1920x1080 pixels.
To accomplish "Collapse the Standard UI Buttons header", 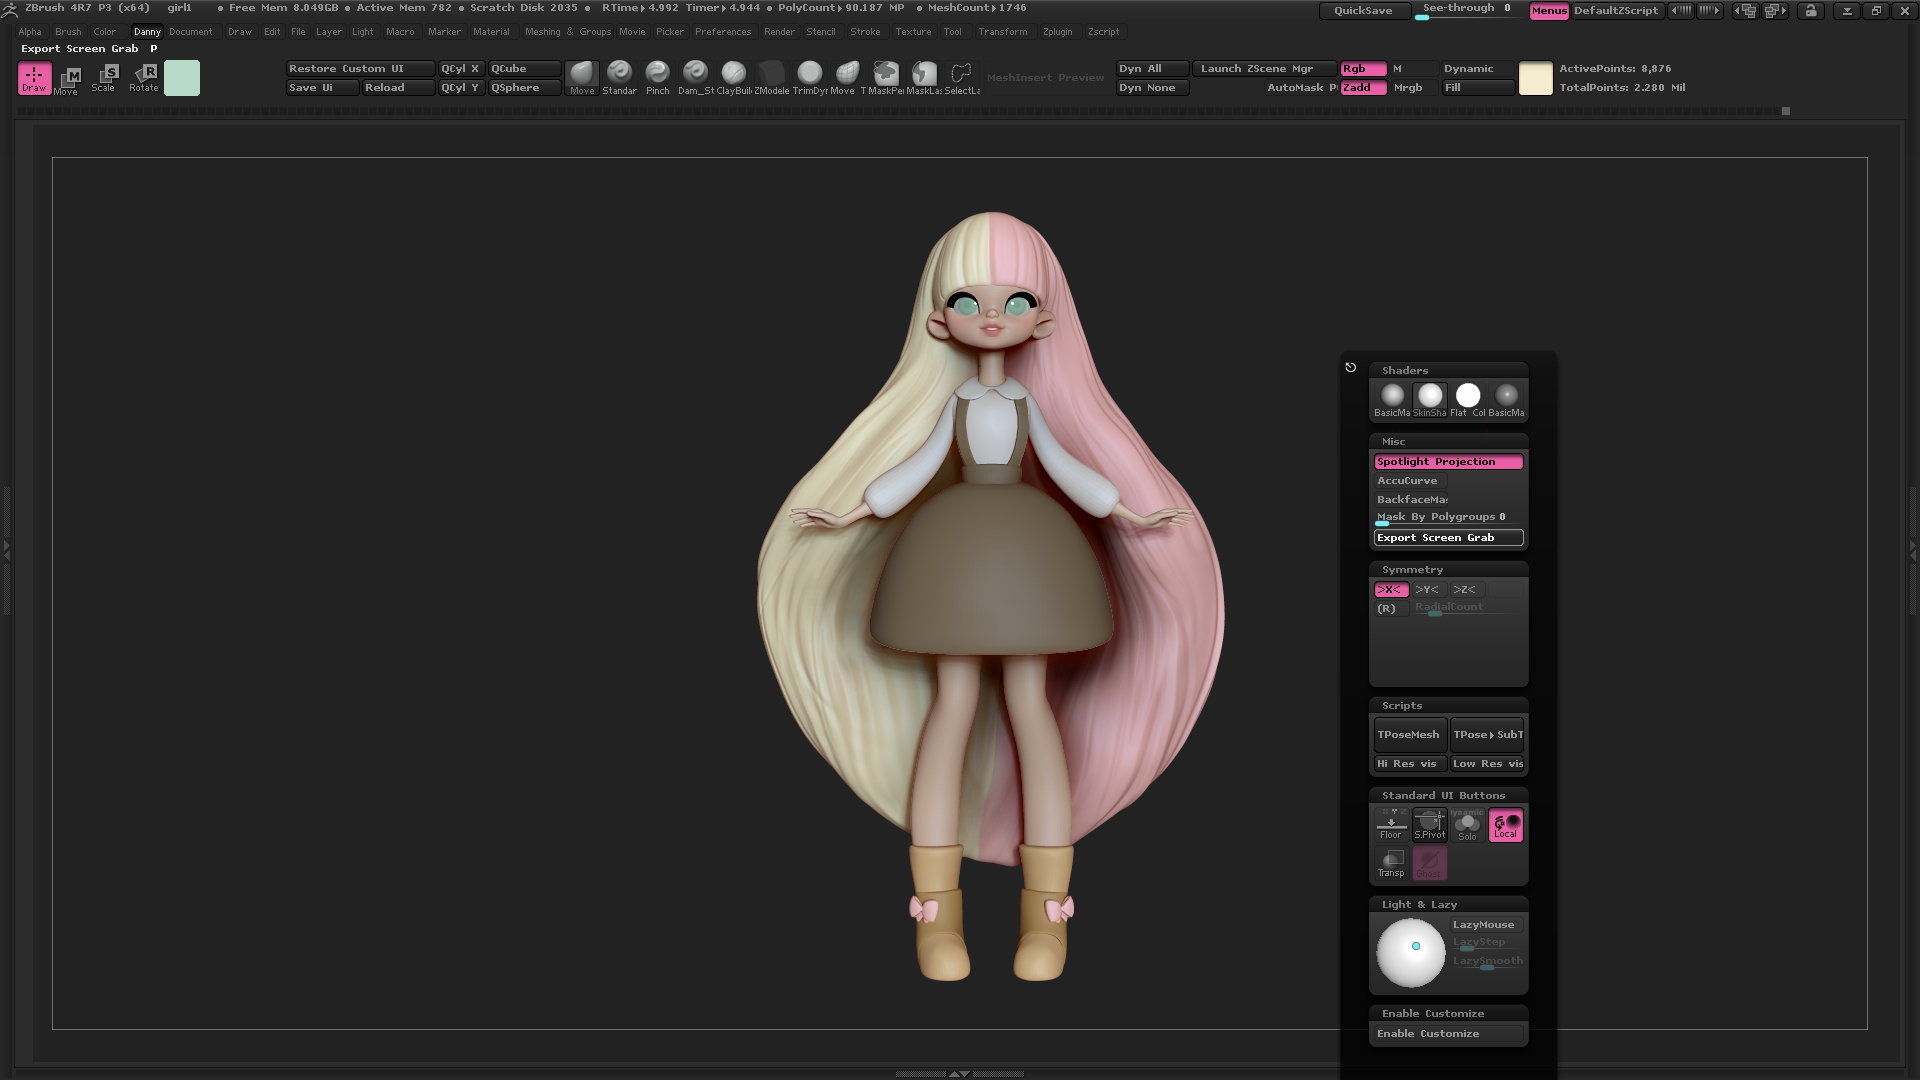I will [1448, 795].
